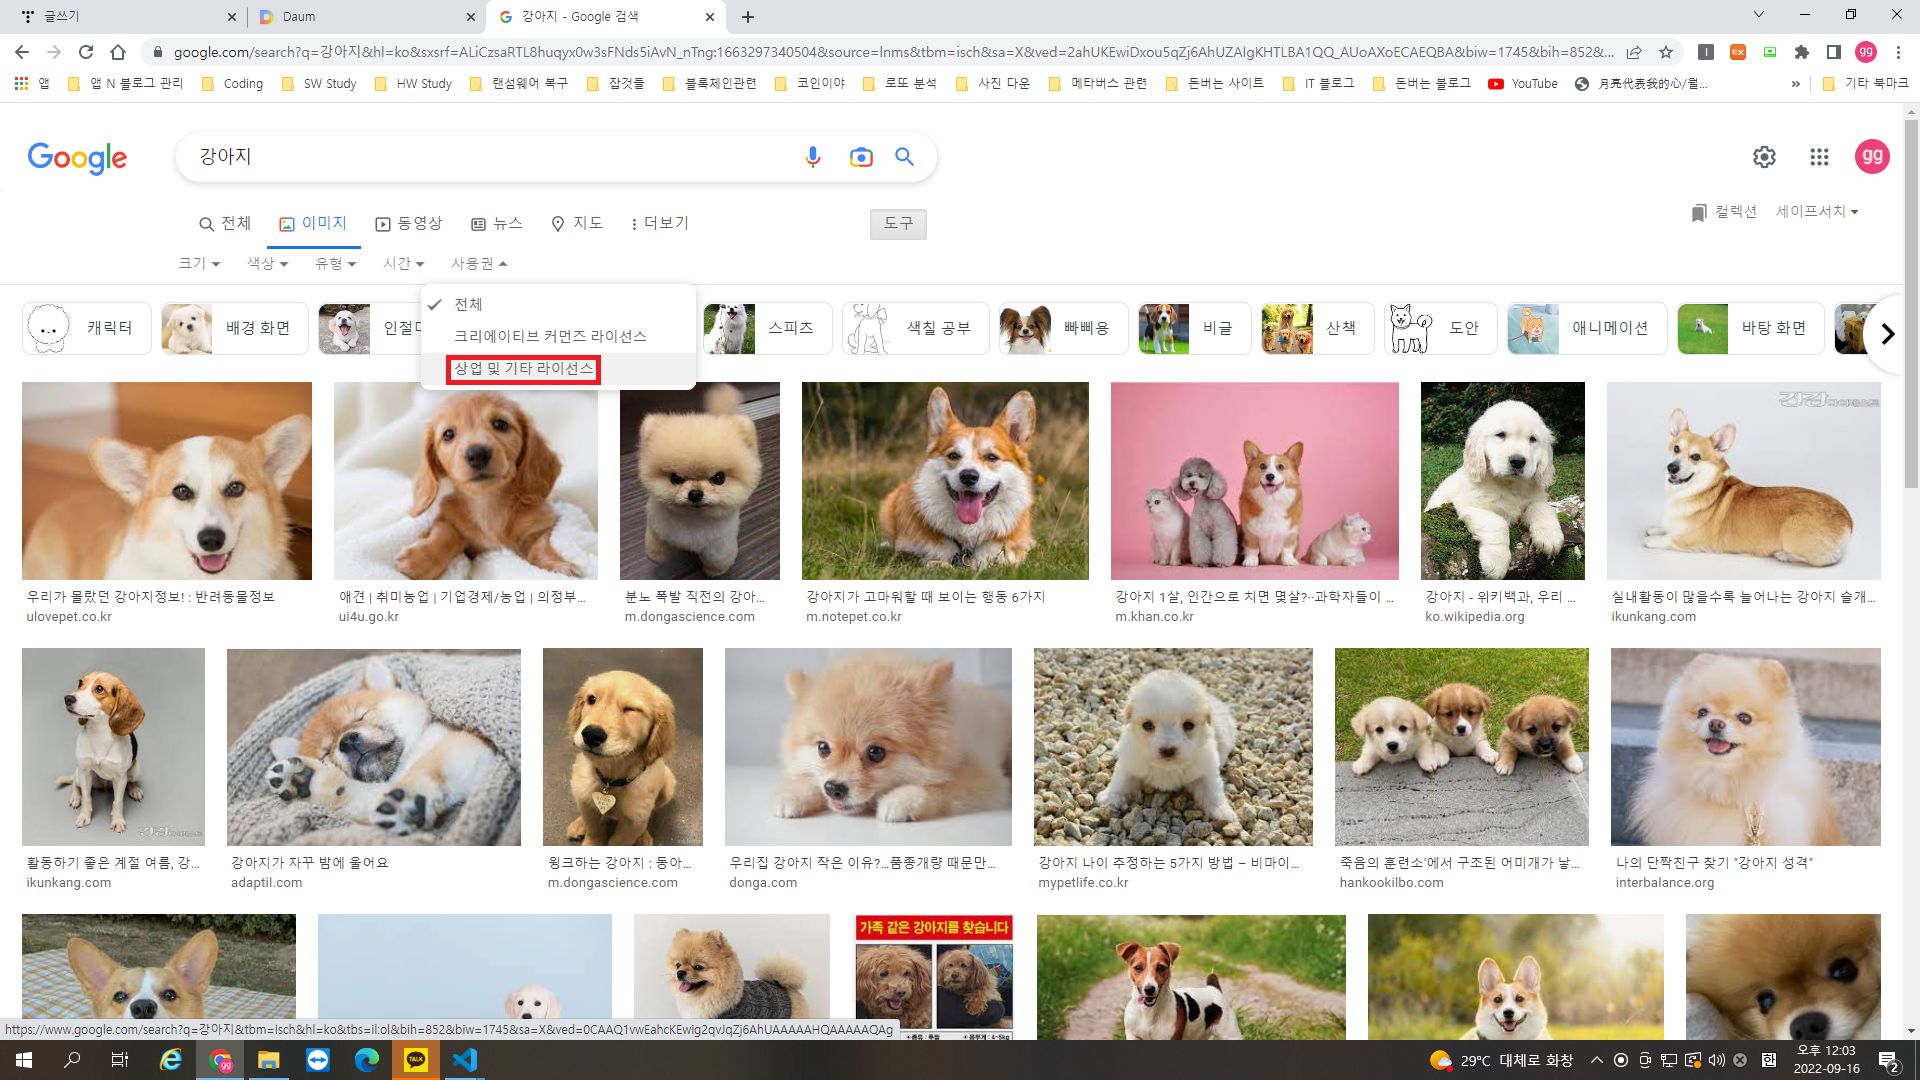Expand the 크기 size filter dropdown
This screenshot has height=1080, width=1920.
pyautogui.click(x=199, y=263)
